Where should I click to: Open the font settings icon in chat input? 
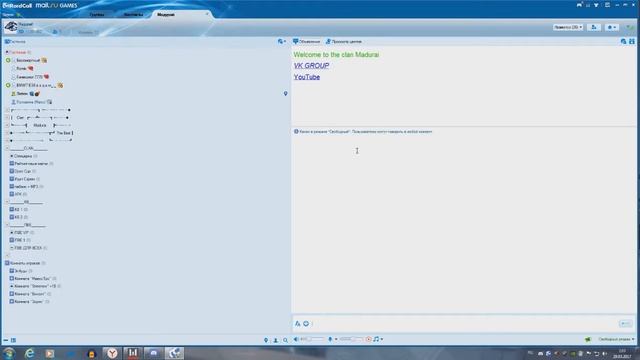click(x=298, y=324)
